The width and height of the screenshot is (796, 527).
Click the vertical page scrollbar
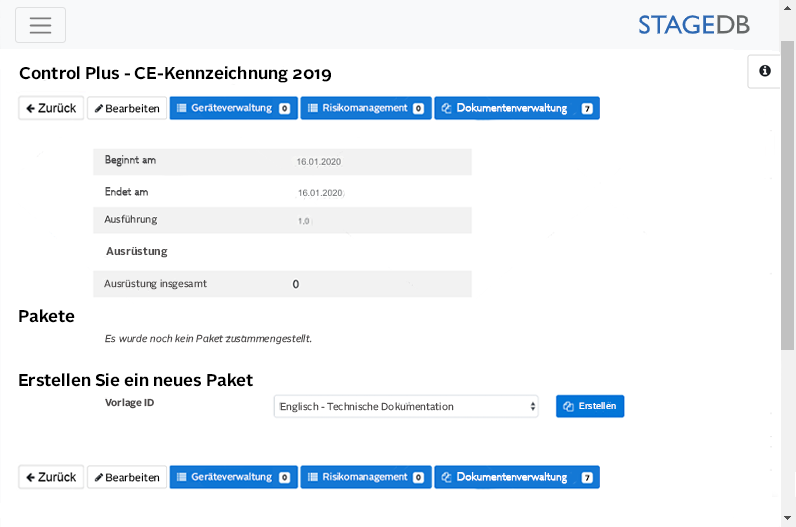(x=788, y=200)
